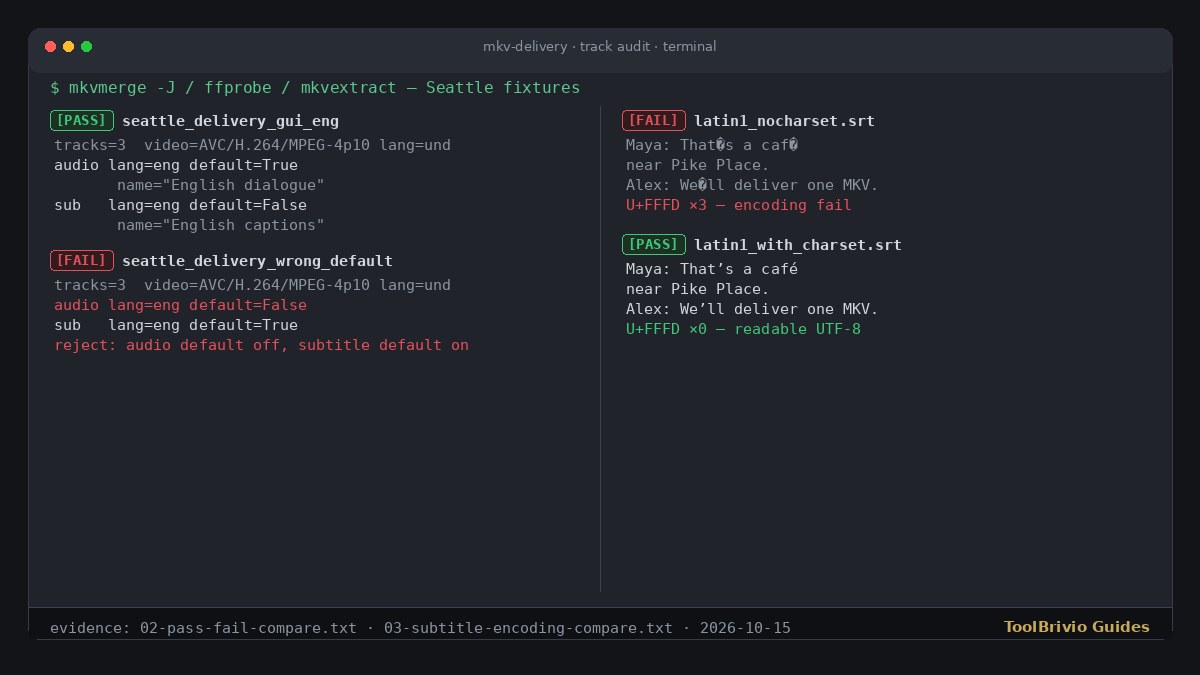The image size is (1200, 675).
Task: Click the 'U+FFFD ×3 — encoding fail' line
Action: coord(739,205)
